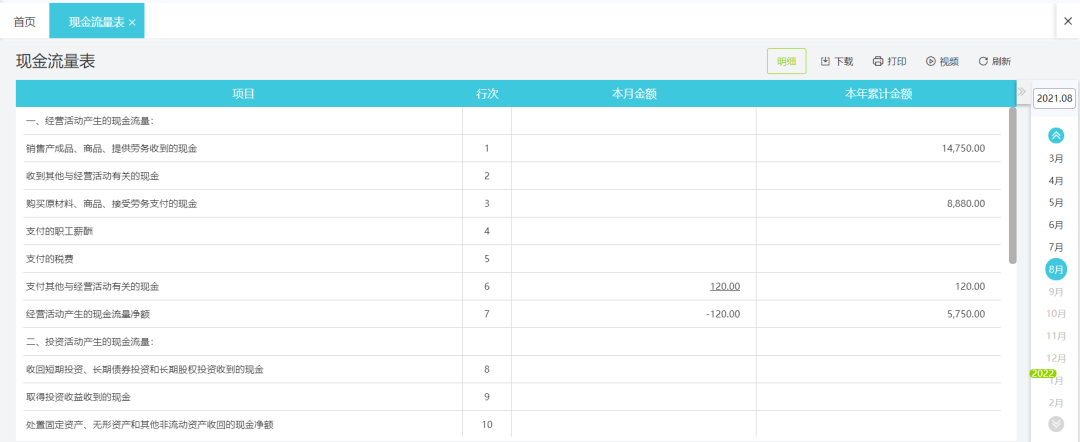Click the 本月金额 column header
1080x442 pixels.
coord(634,94)
